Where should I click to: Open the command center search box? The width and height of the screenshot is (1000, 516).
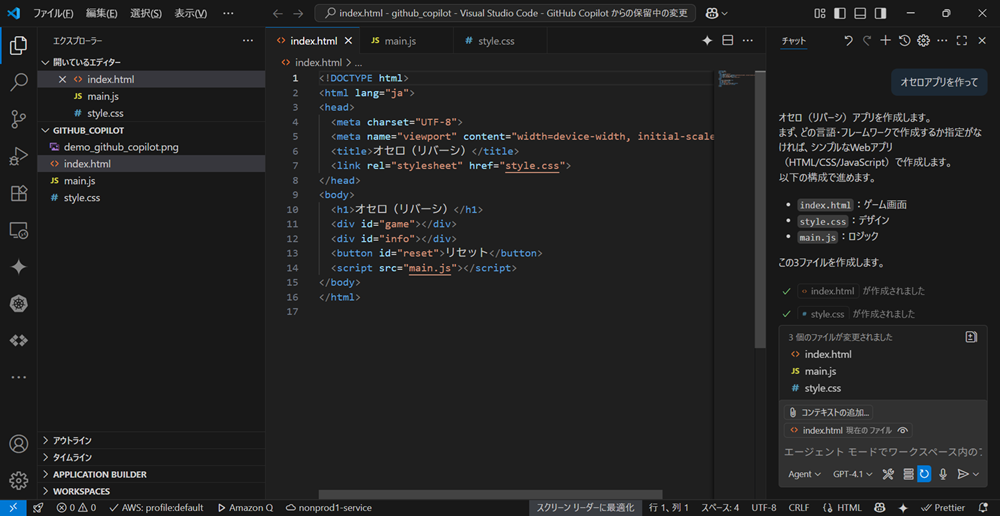click(x=506, y=13)
